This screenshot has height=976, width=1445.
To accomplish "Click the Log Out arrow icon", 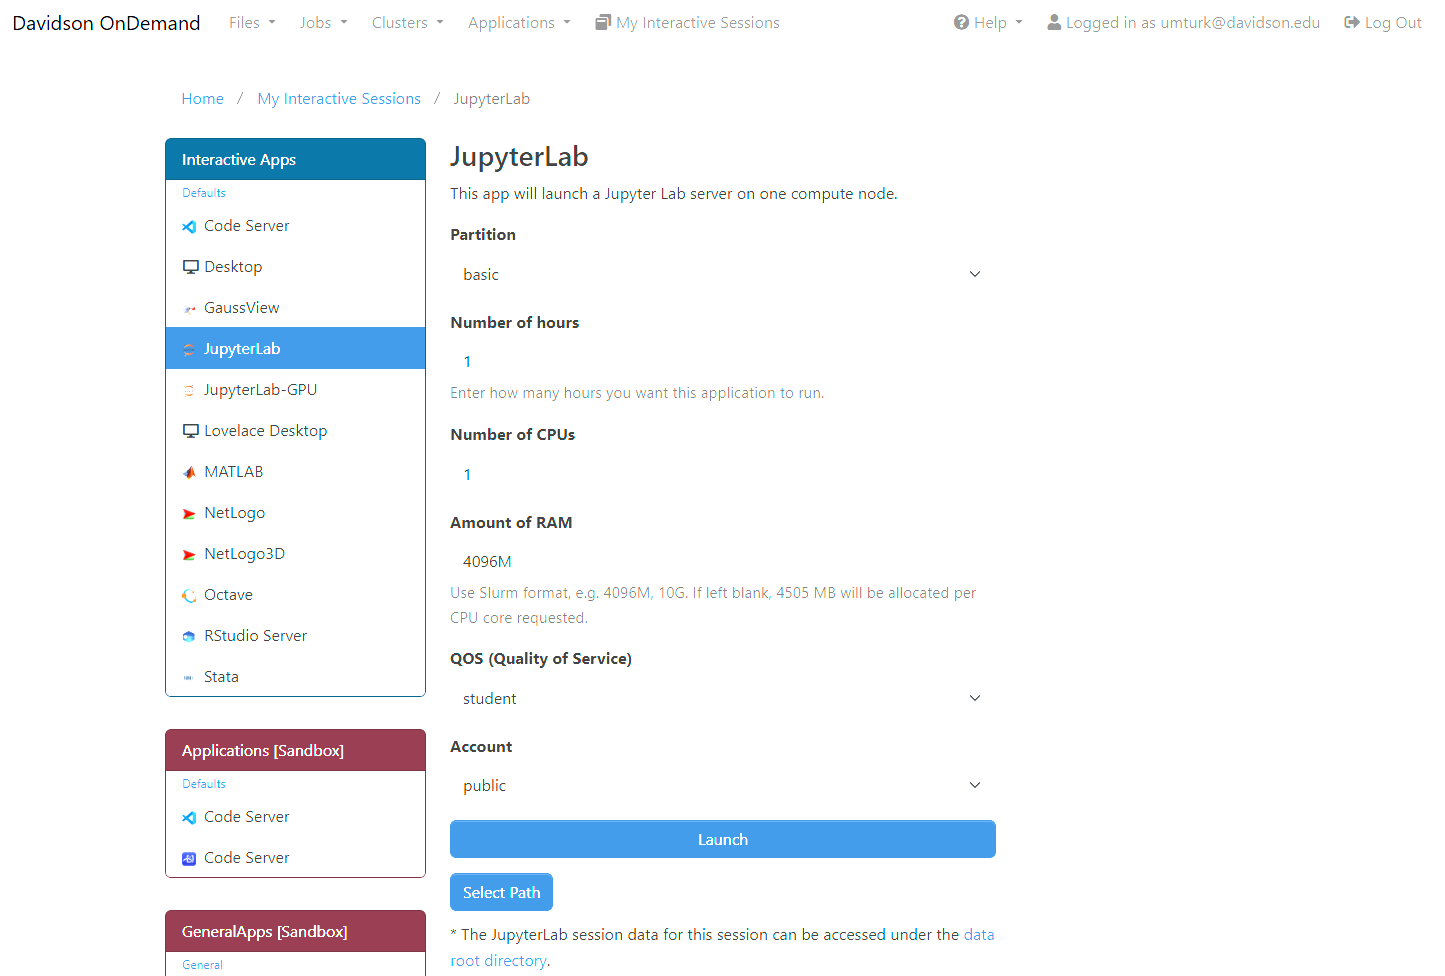I will (x=1352, y=22).
